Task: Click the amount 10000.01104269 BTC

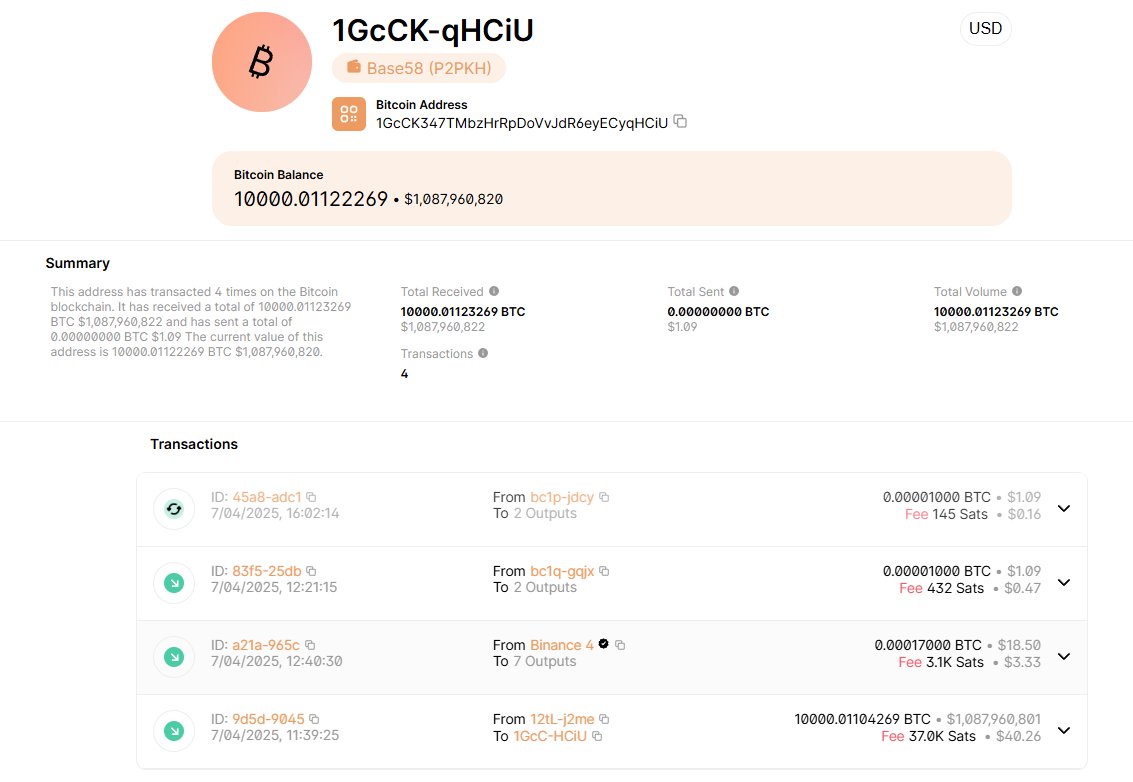Action: (x=862, y=719)
